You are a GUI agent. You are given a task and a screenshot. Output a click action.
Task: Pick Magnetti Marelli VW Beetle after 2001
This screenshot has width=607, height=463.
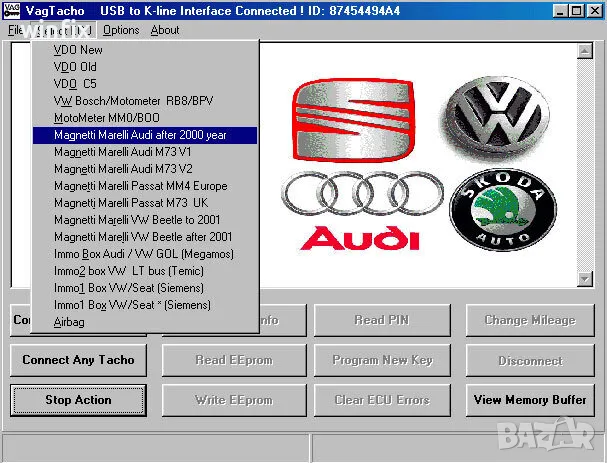145,237
